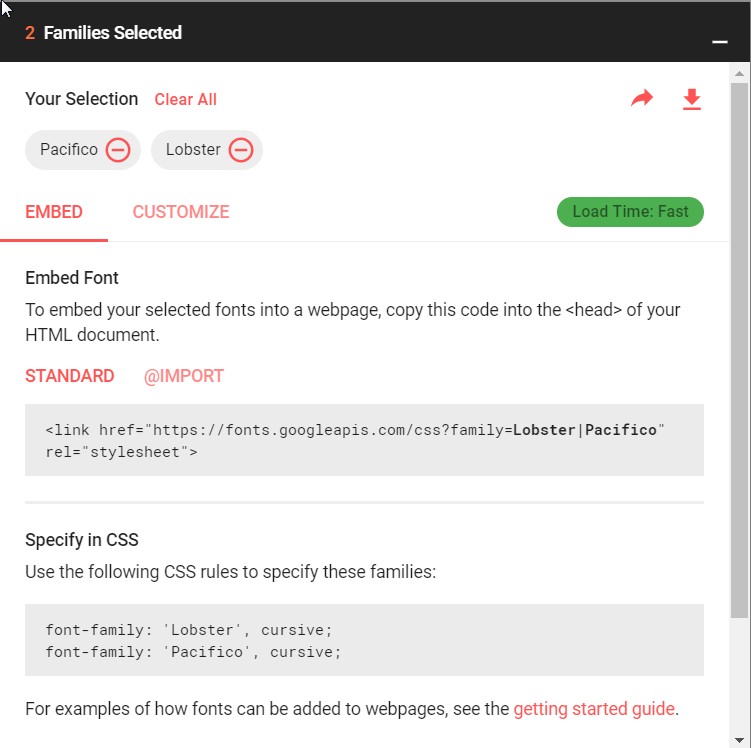751x748 pixels.
Task: Click the scrollbar up arrow
Action: pos(740,74)
